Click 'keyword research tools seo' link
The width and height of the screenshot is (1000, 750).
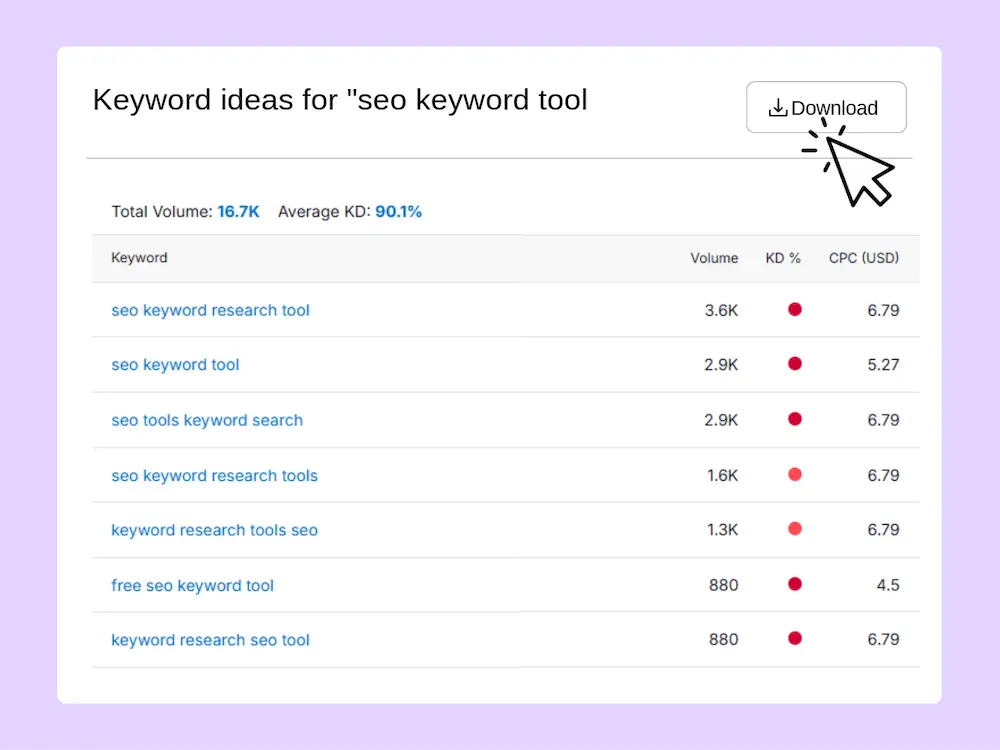pyautogui.click(x=214, y=530)
